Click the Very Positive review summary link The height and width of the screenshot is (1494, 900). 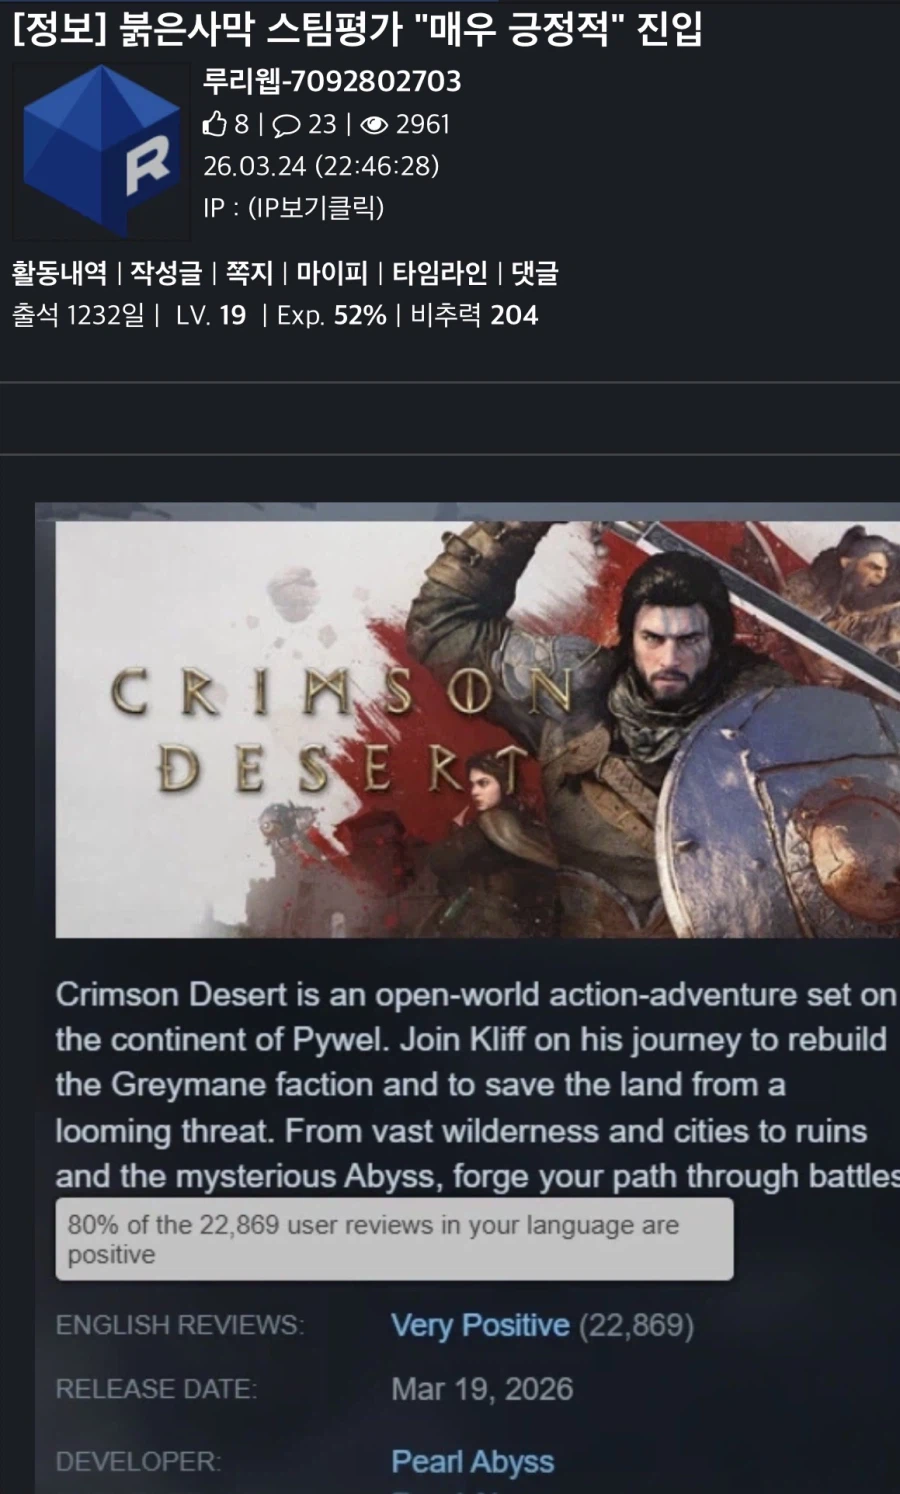tap(480, 1325)
